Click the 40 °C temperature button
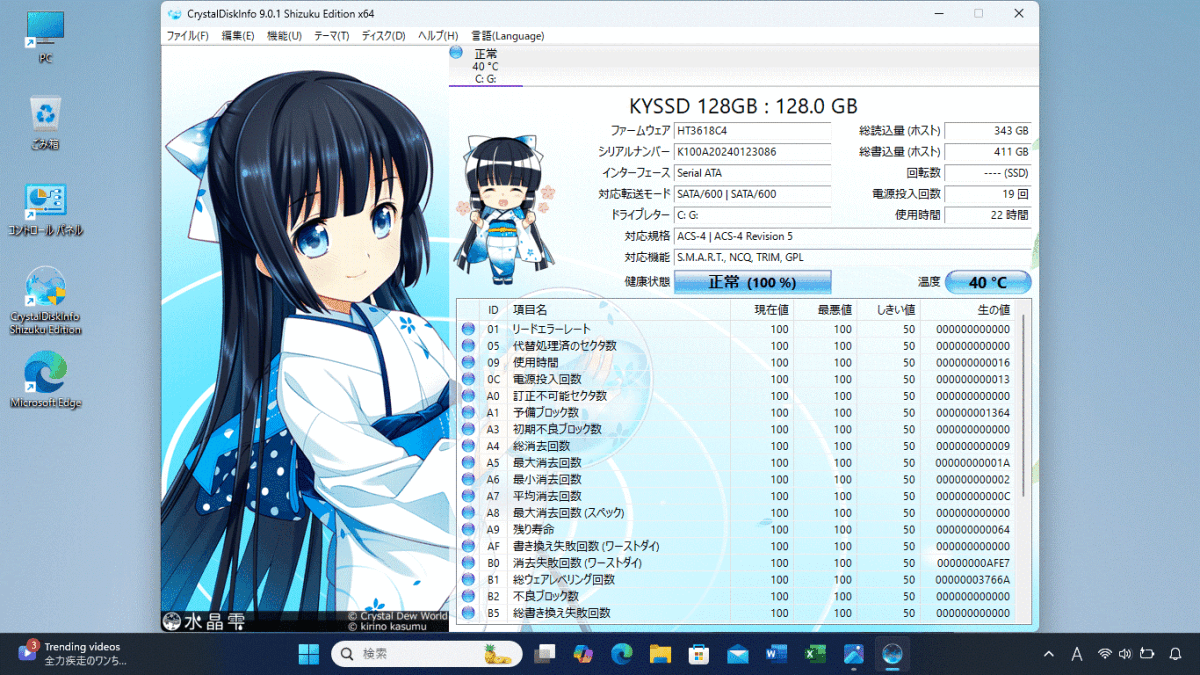 pyautogui.click(x=987, y=282)
